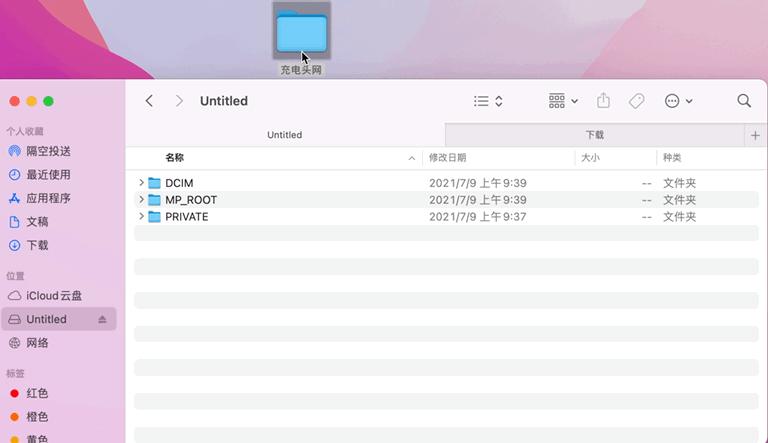This screenshot has width=768, height=443.
Task: Click the clock icon beside 最近使用
Action: 15,174
